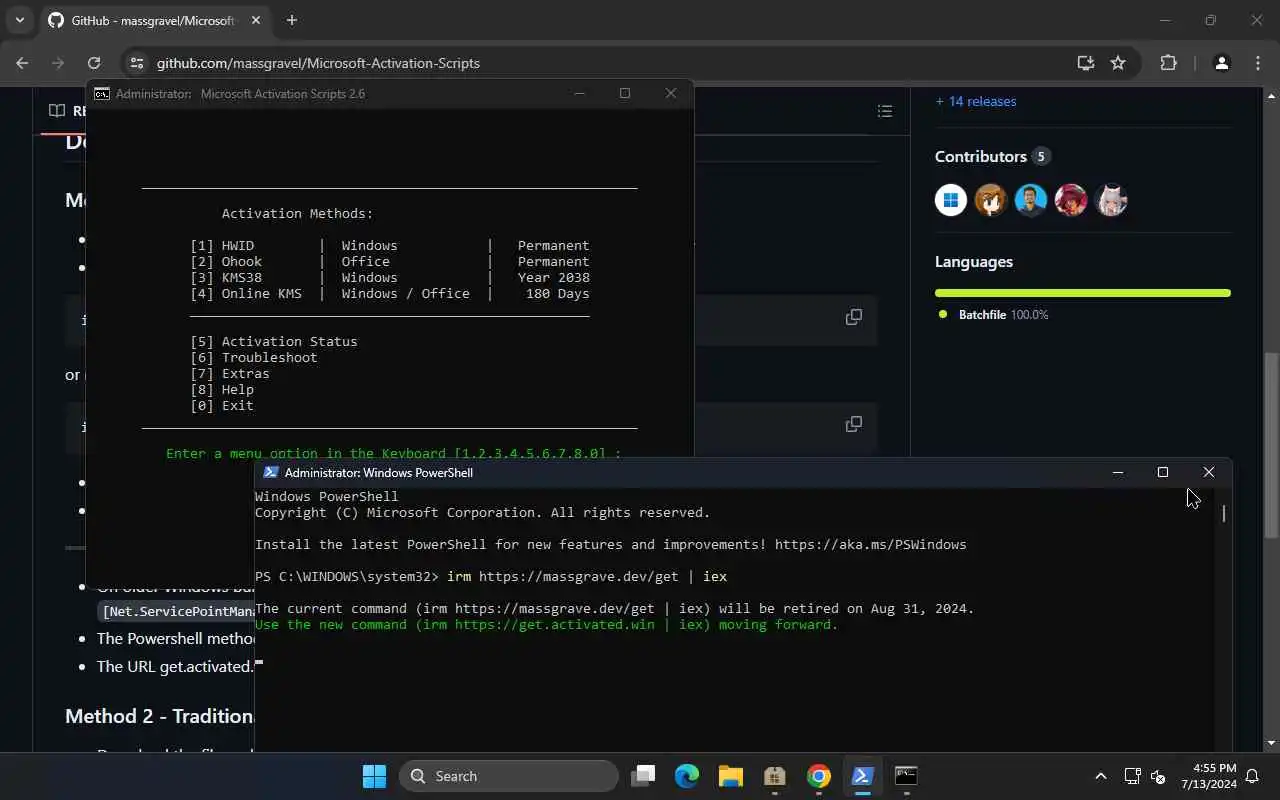The width and height of the screenshot is (1280, 800).
Task: Copy the first code block on GitHub
Action: pos(854,317)
